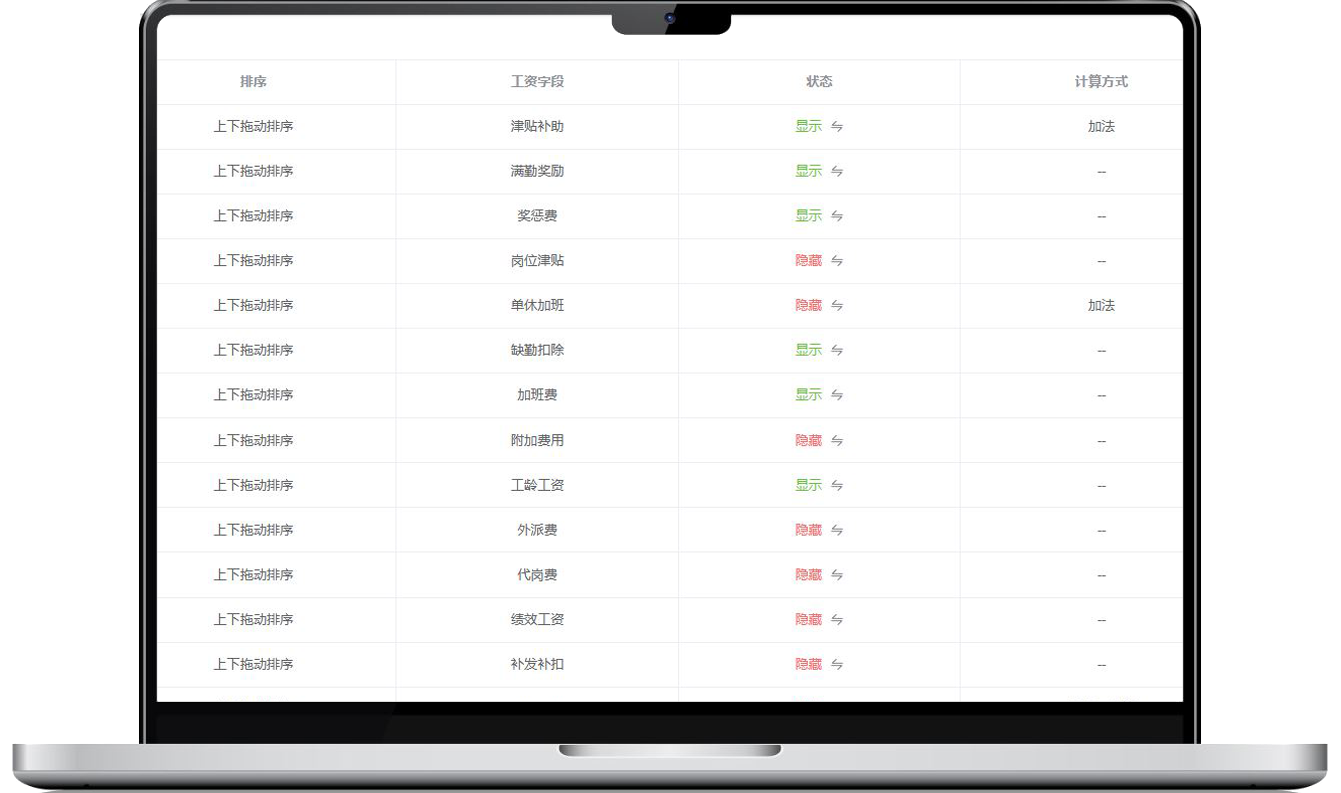Click the 计算方式 column header

1101,82
